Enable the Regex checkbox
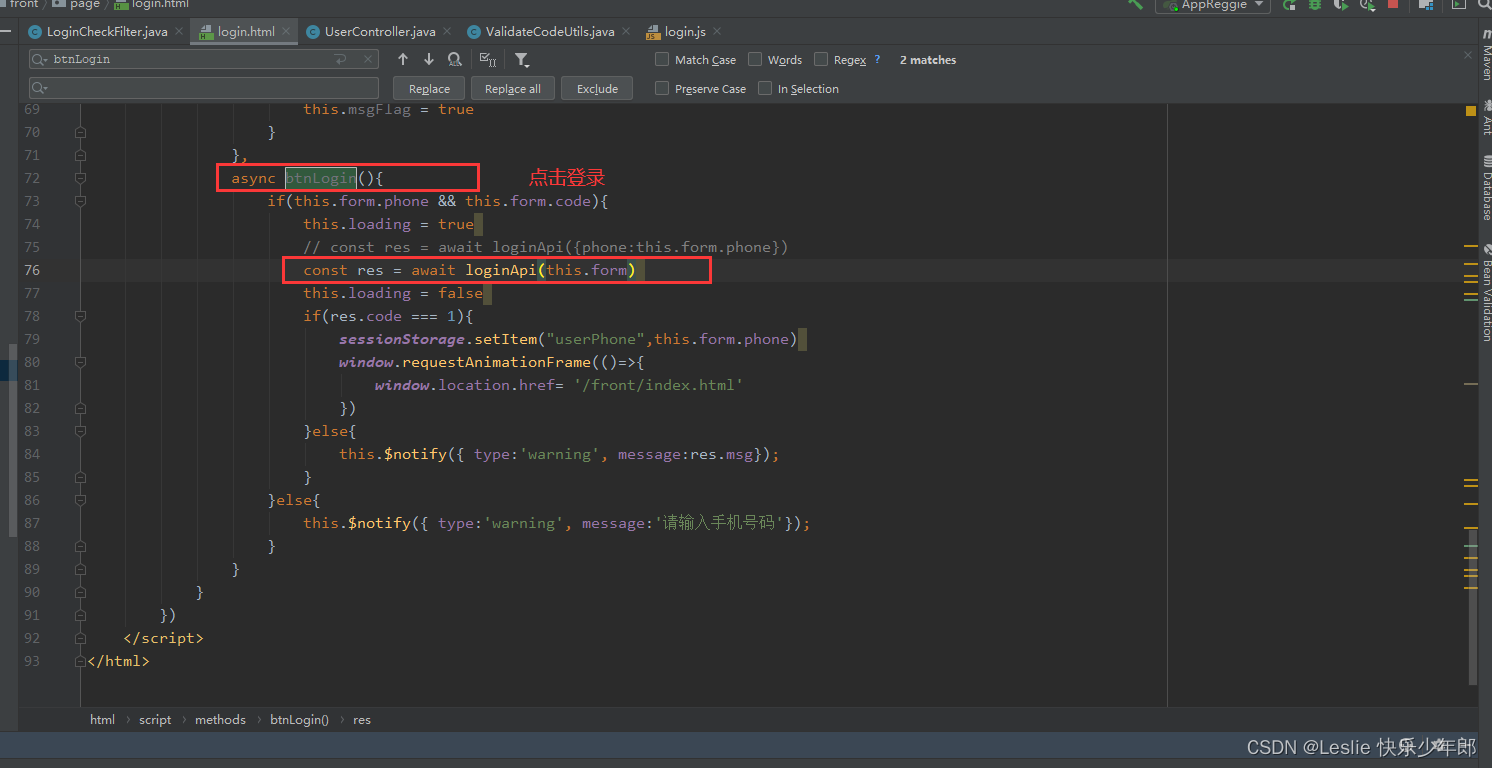The image size is (1492, 768). coord(821,59)
